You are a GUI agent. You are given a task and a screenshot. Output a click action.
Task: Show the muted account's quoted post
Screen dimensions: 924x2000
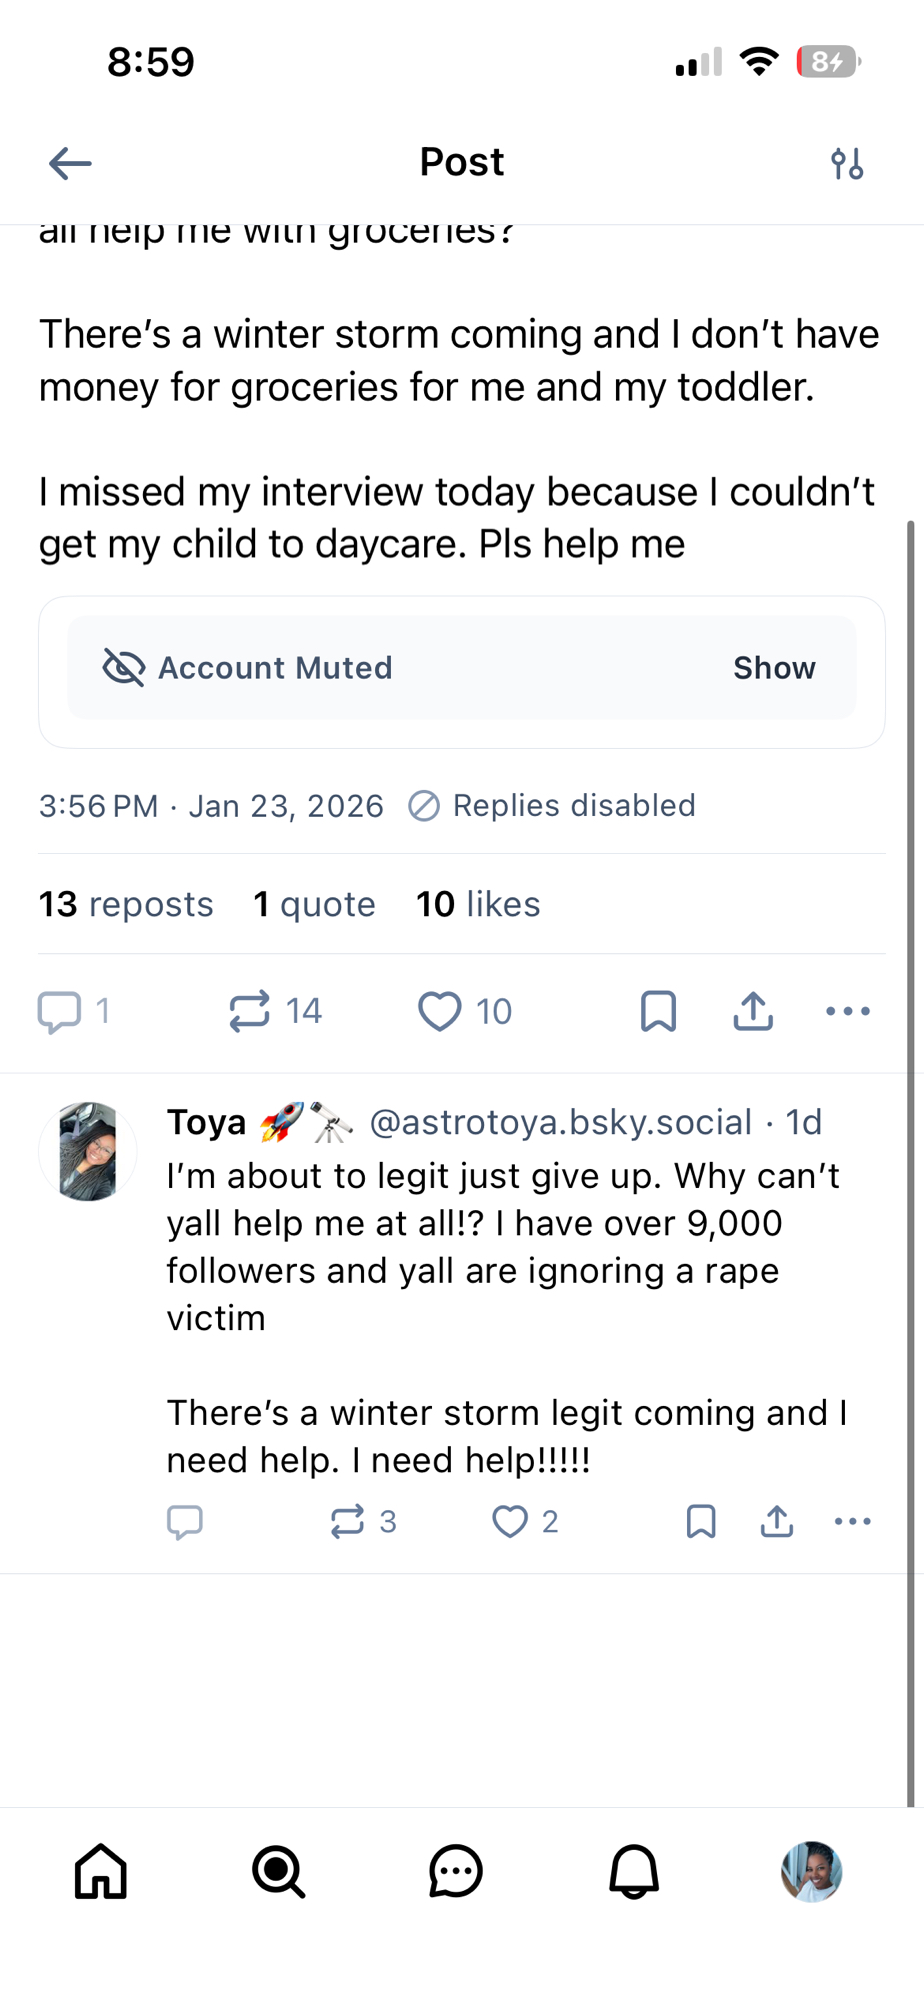(774, 668)
